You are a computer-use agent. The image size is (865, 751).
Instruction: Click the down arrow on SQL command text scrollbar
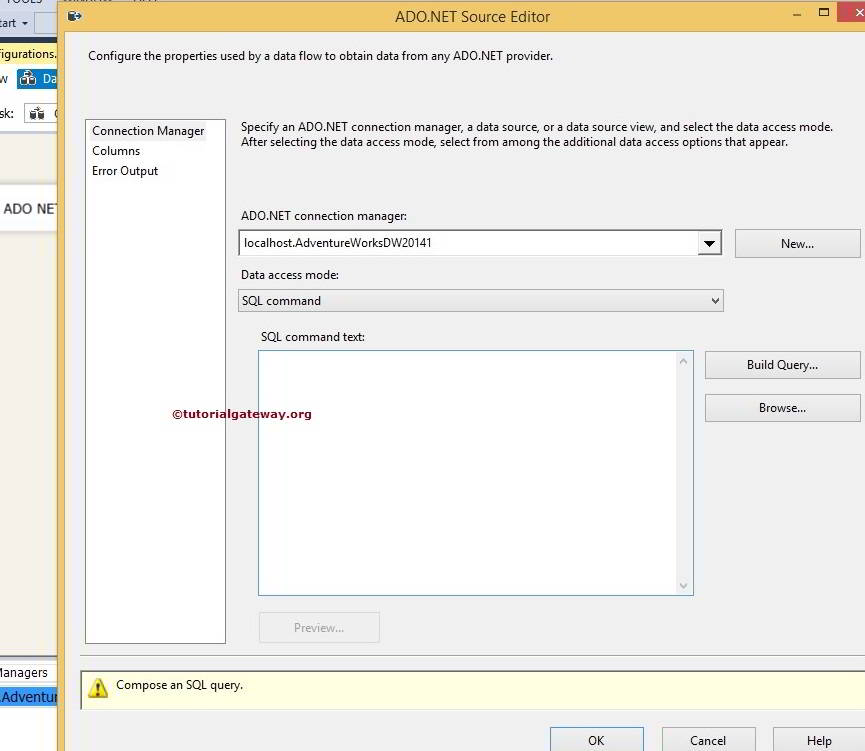pos(683,585)
